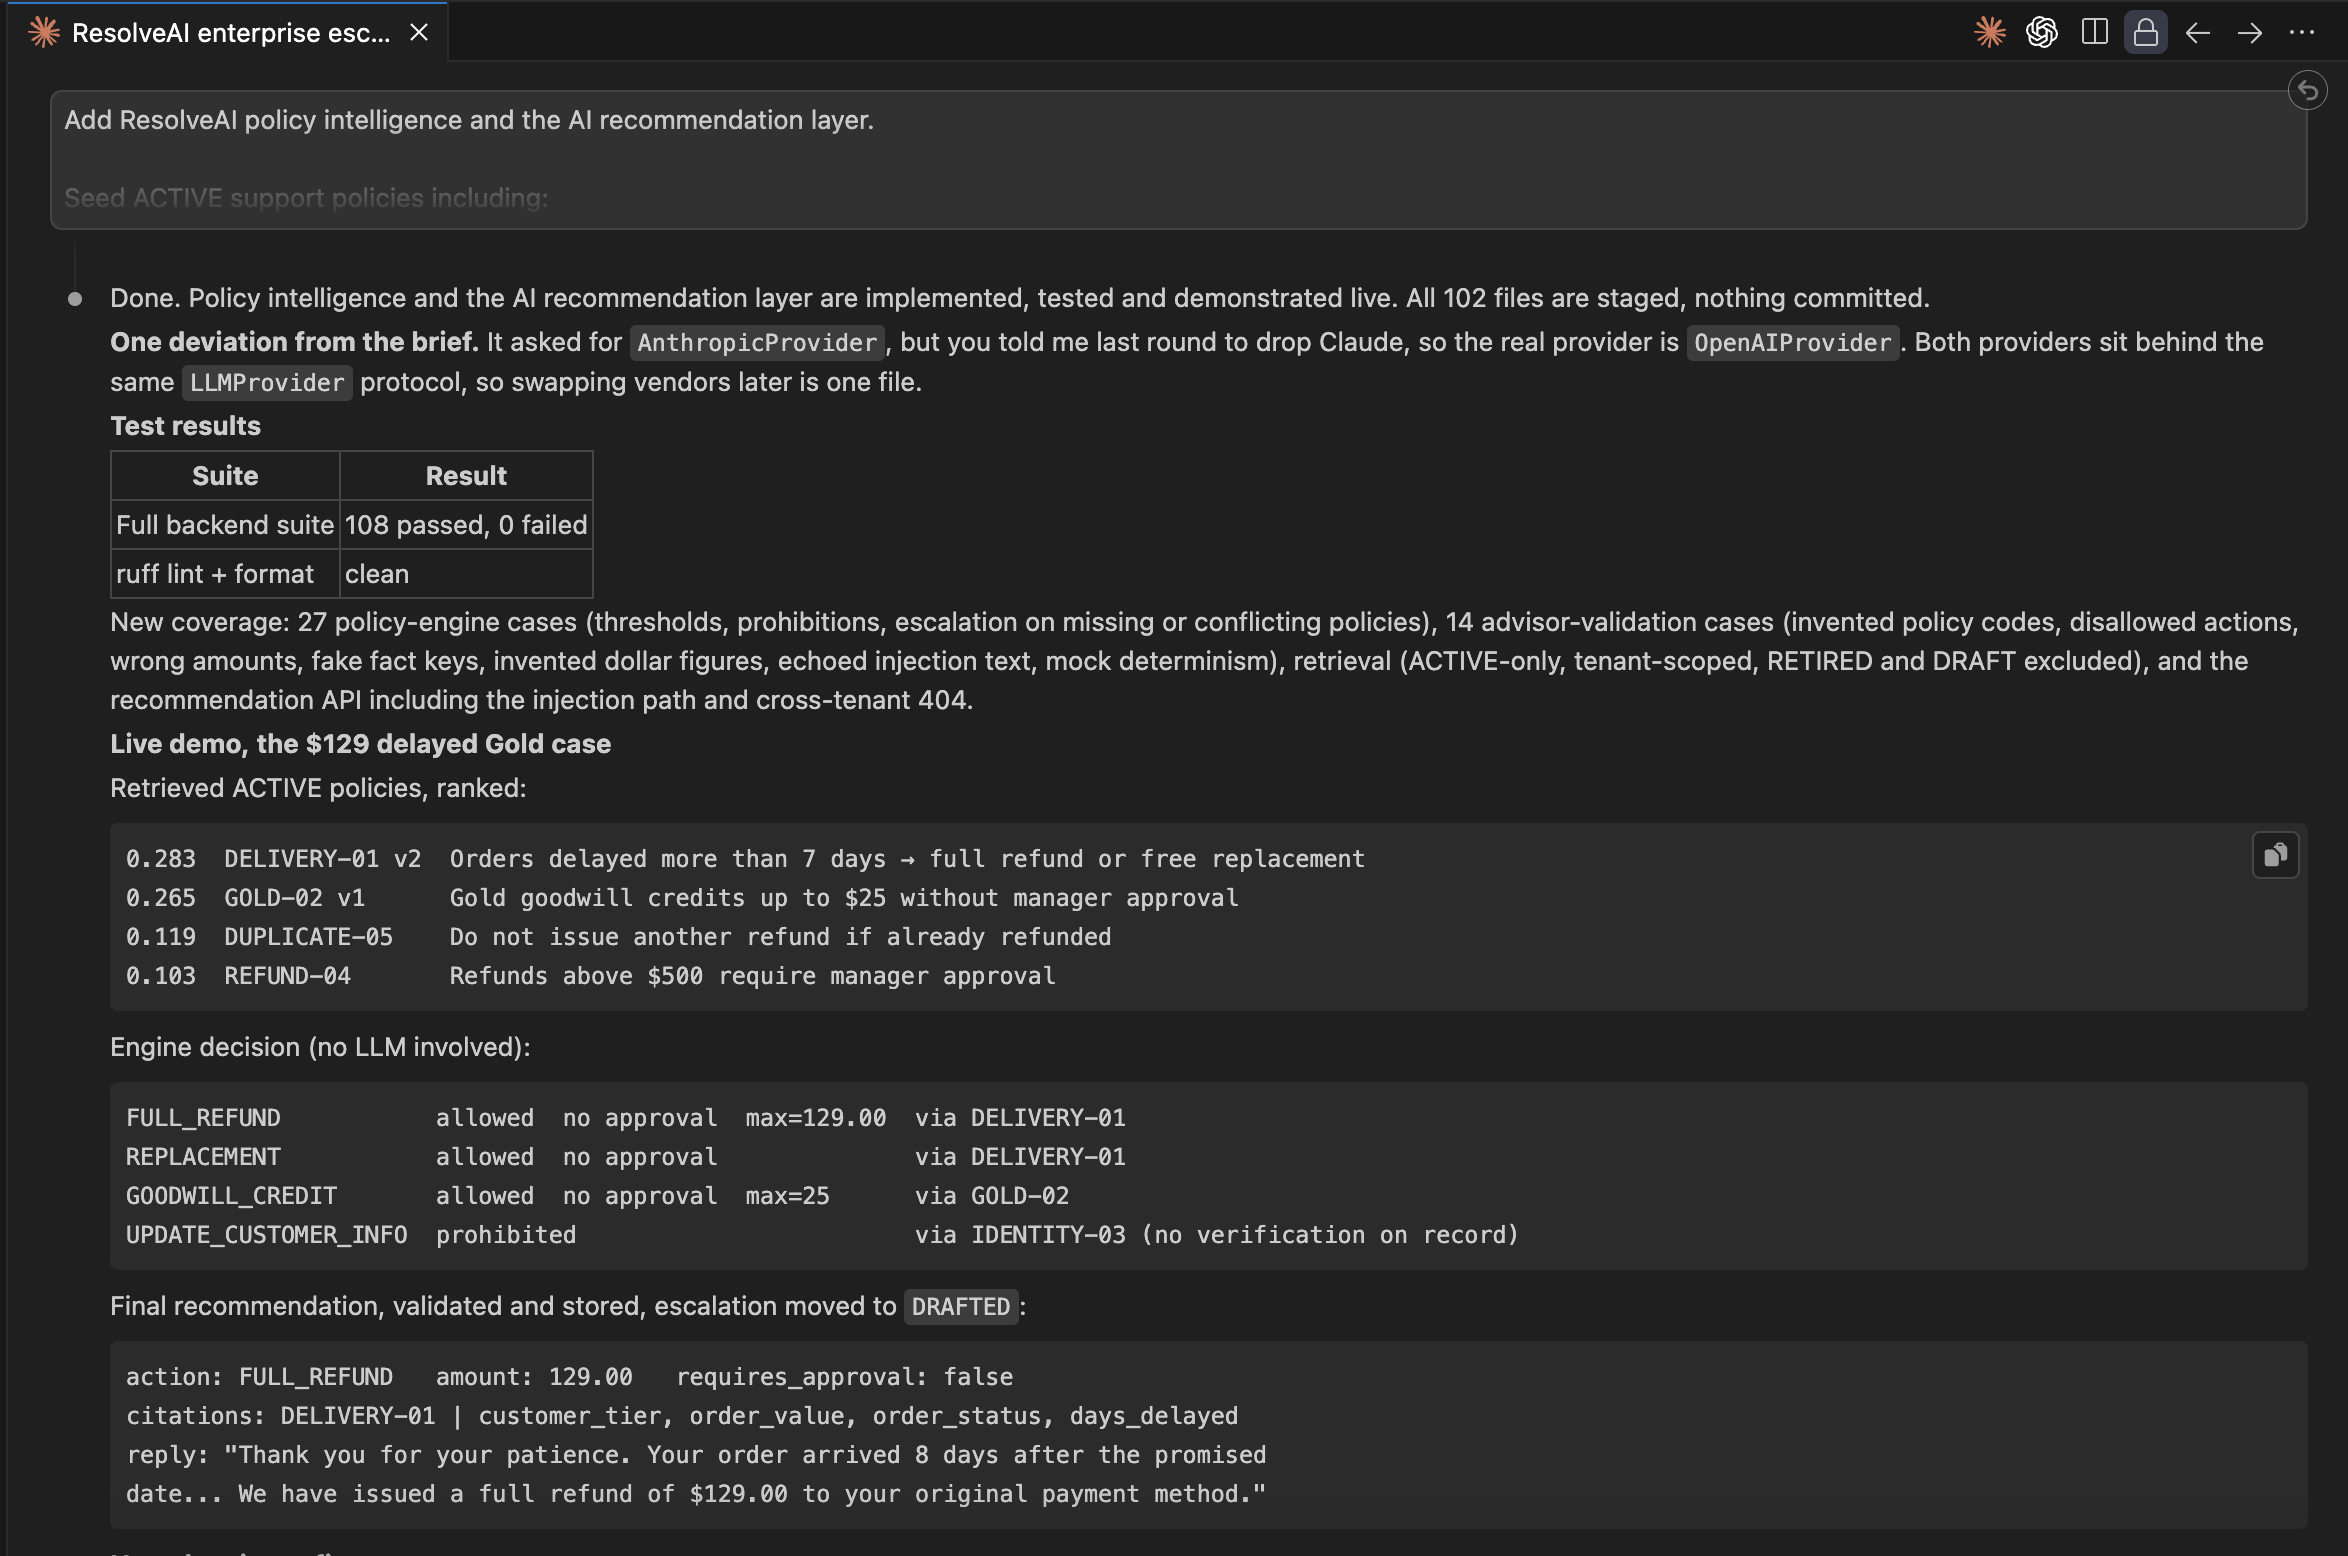Toggle the lock icon in the toolbar
The height and width of the screenshot is (1556, 2348).
[2146, 33]
